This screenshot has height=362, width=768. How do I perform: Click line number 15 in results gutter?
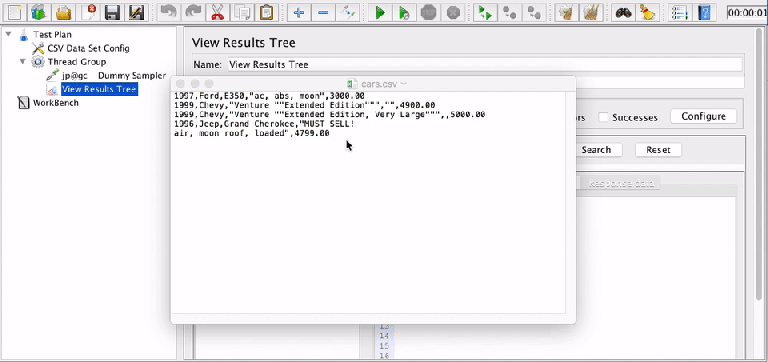pos(384,346)
